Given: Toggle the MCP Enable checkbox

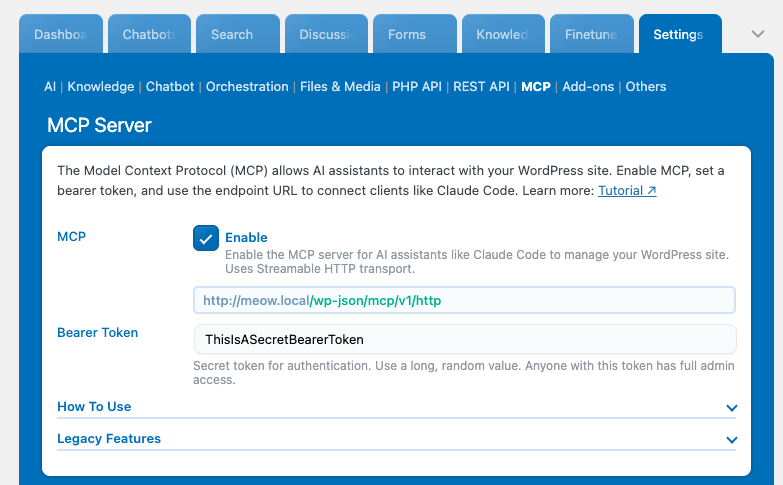Looking at the screenshot, I should (206, 238).
